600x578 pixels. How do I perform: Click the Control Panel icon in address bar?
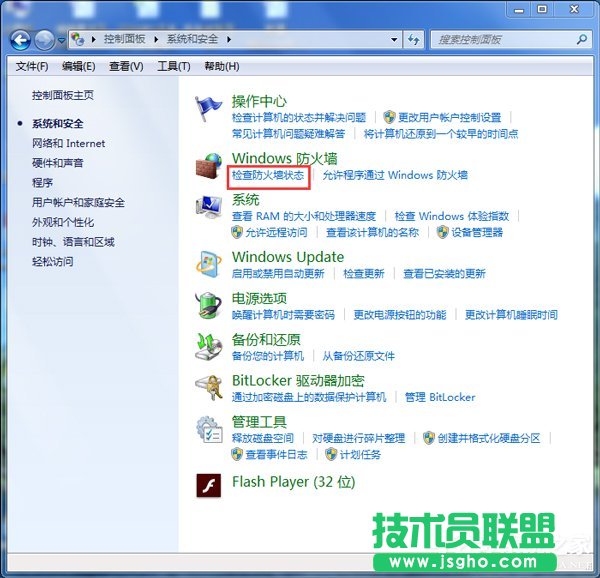point(78,39)
